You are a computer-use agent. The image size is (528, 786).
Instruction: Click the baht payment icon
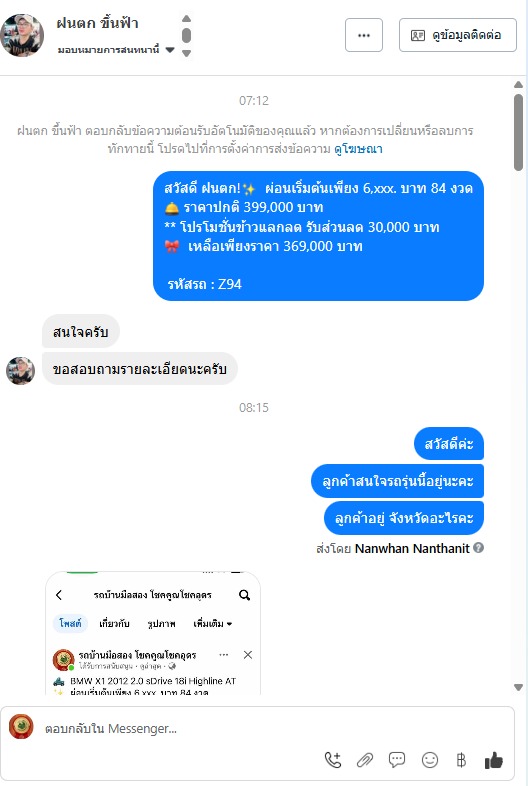(461, 760)
